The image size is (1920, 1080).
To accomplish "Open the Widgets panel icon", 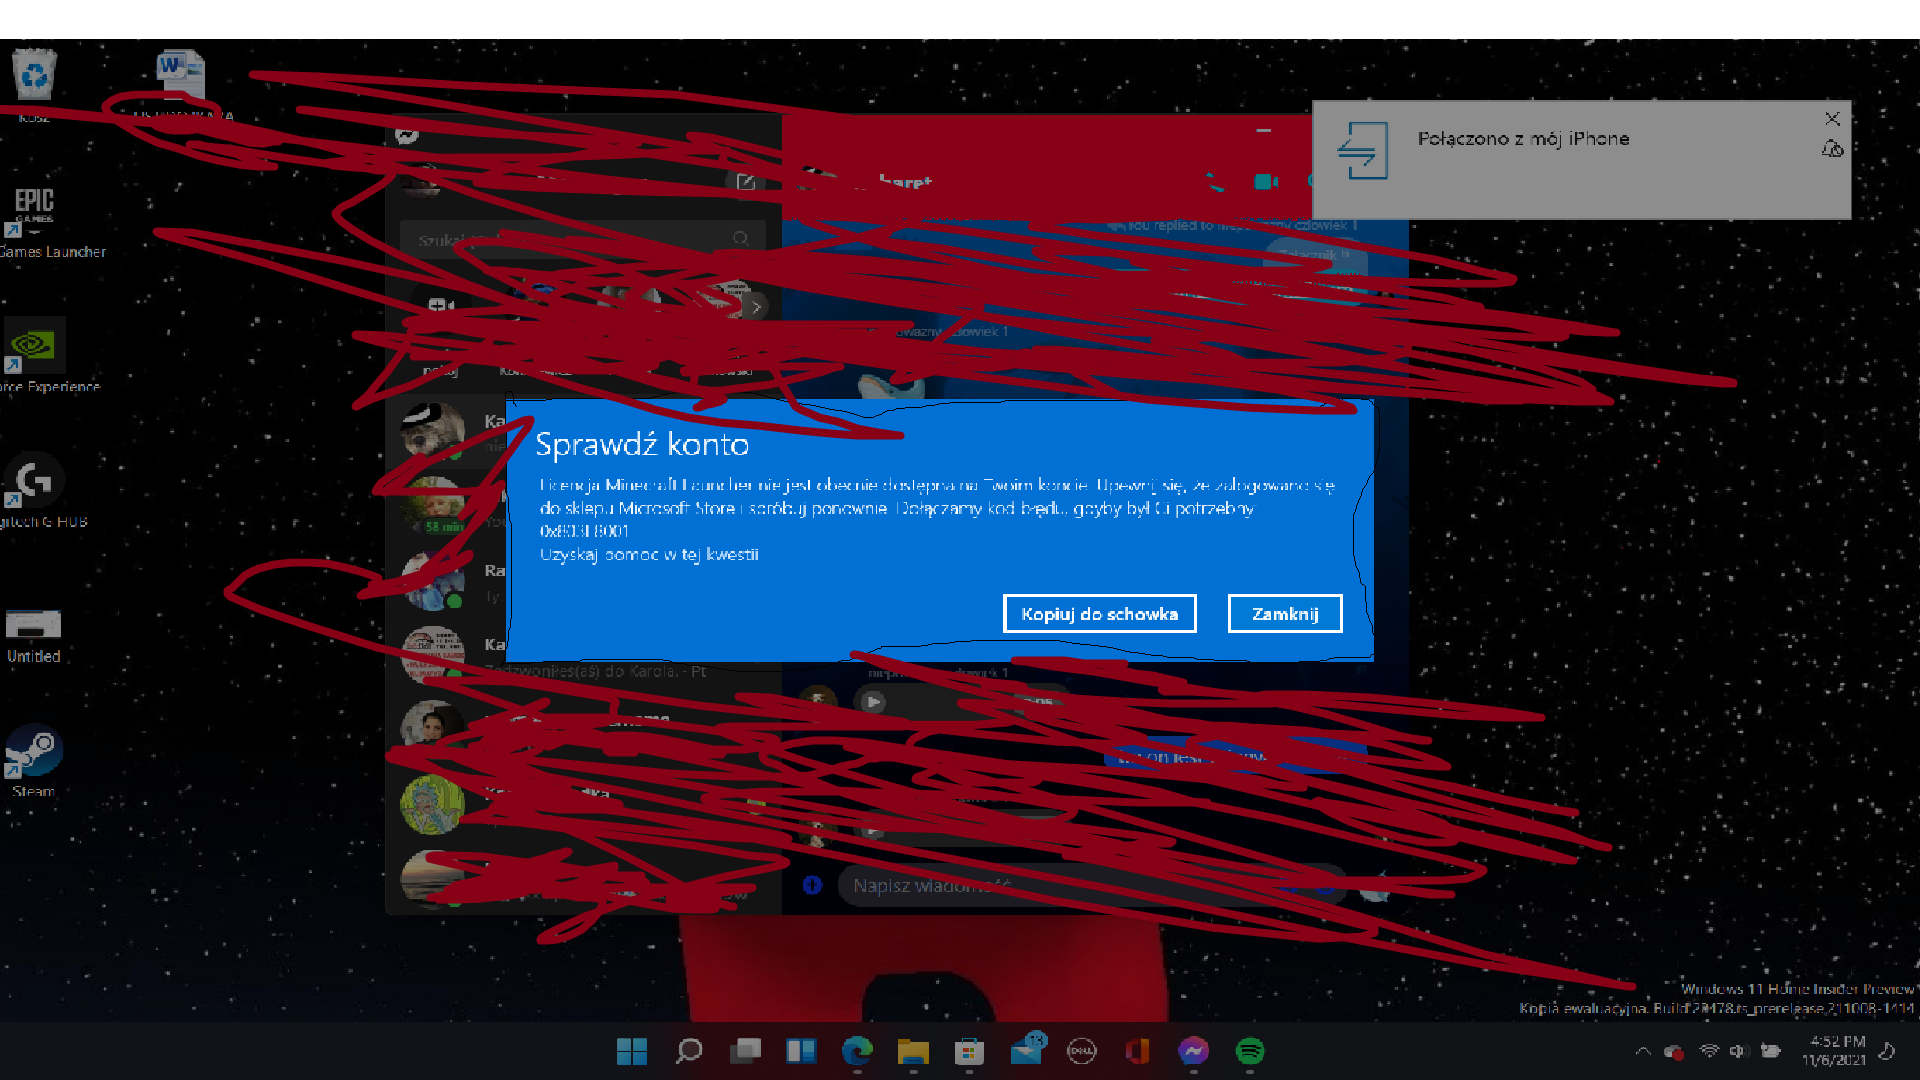I will coord(801,1051).
